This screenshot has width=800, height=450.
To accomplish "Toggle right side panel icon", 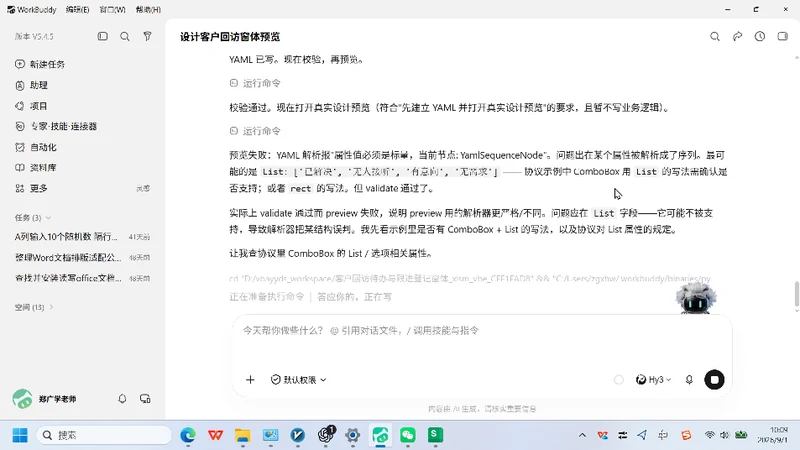I will [783, 36].
